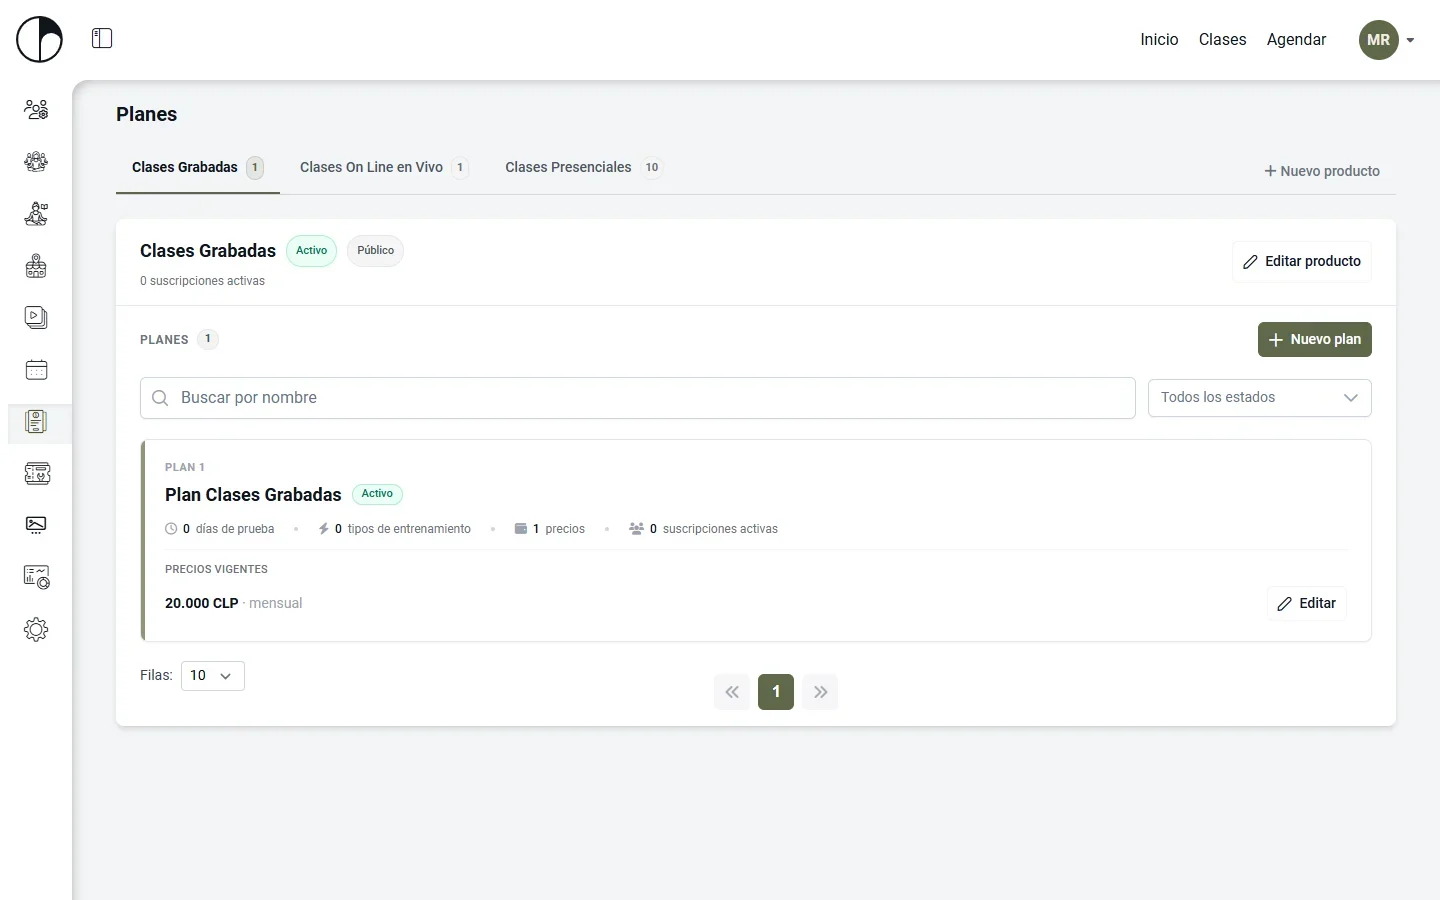Viewport: 1440px width, 900px height.
Task: Click the search magnifier icon
Action: click(160, 398)
